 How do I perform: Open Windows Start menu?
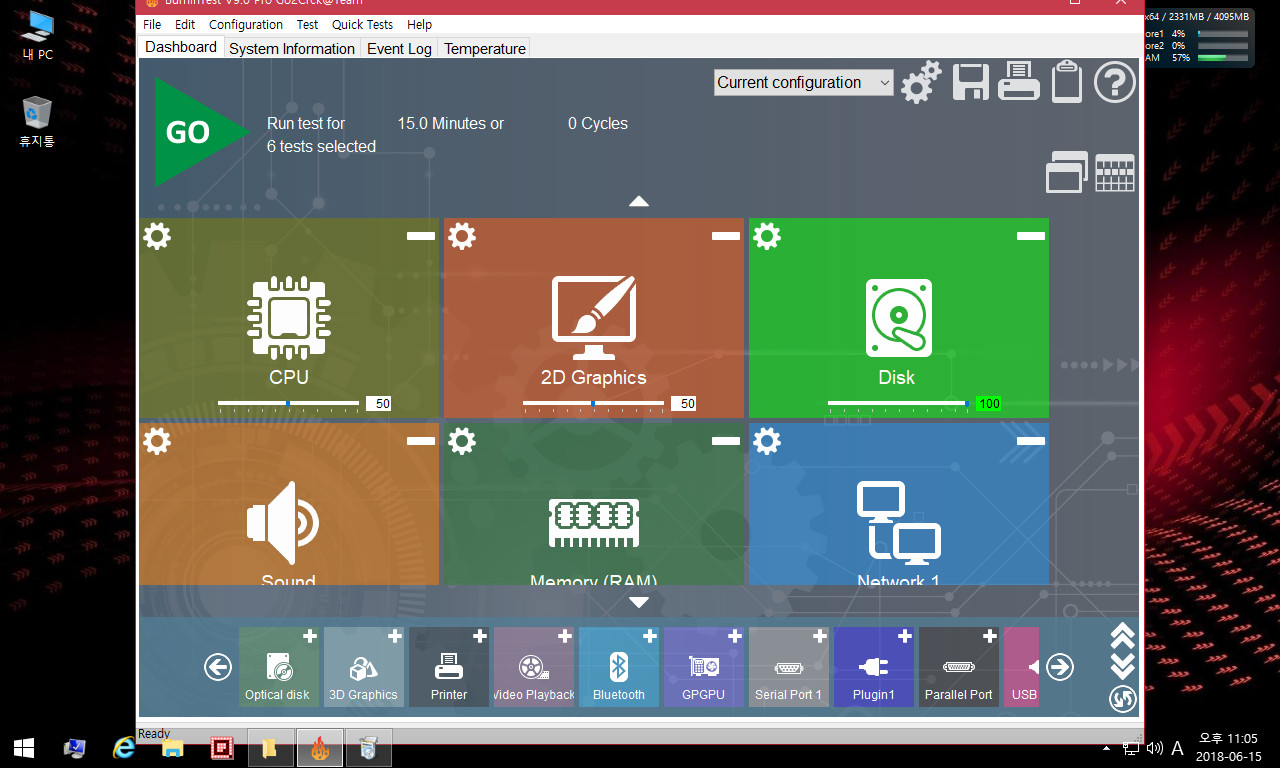[x=24, y=747]
